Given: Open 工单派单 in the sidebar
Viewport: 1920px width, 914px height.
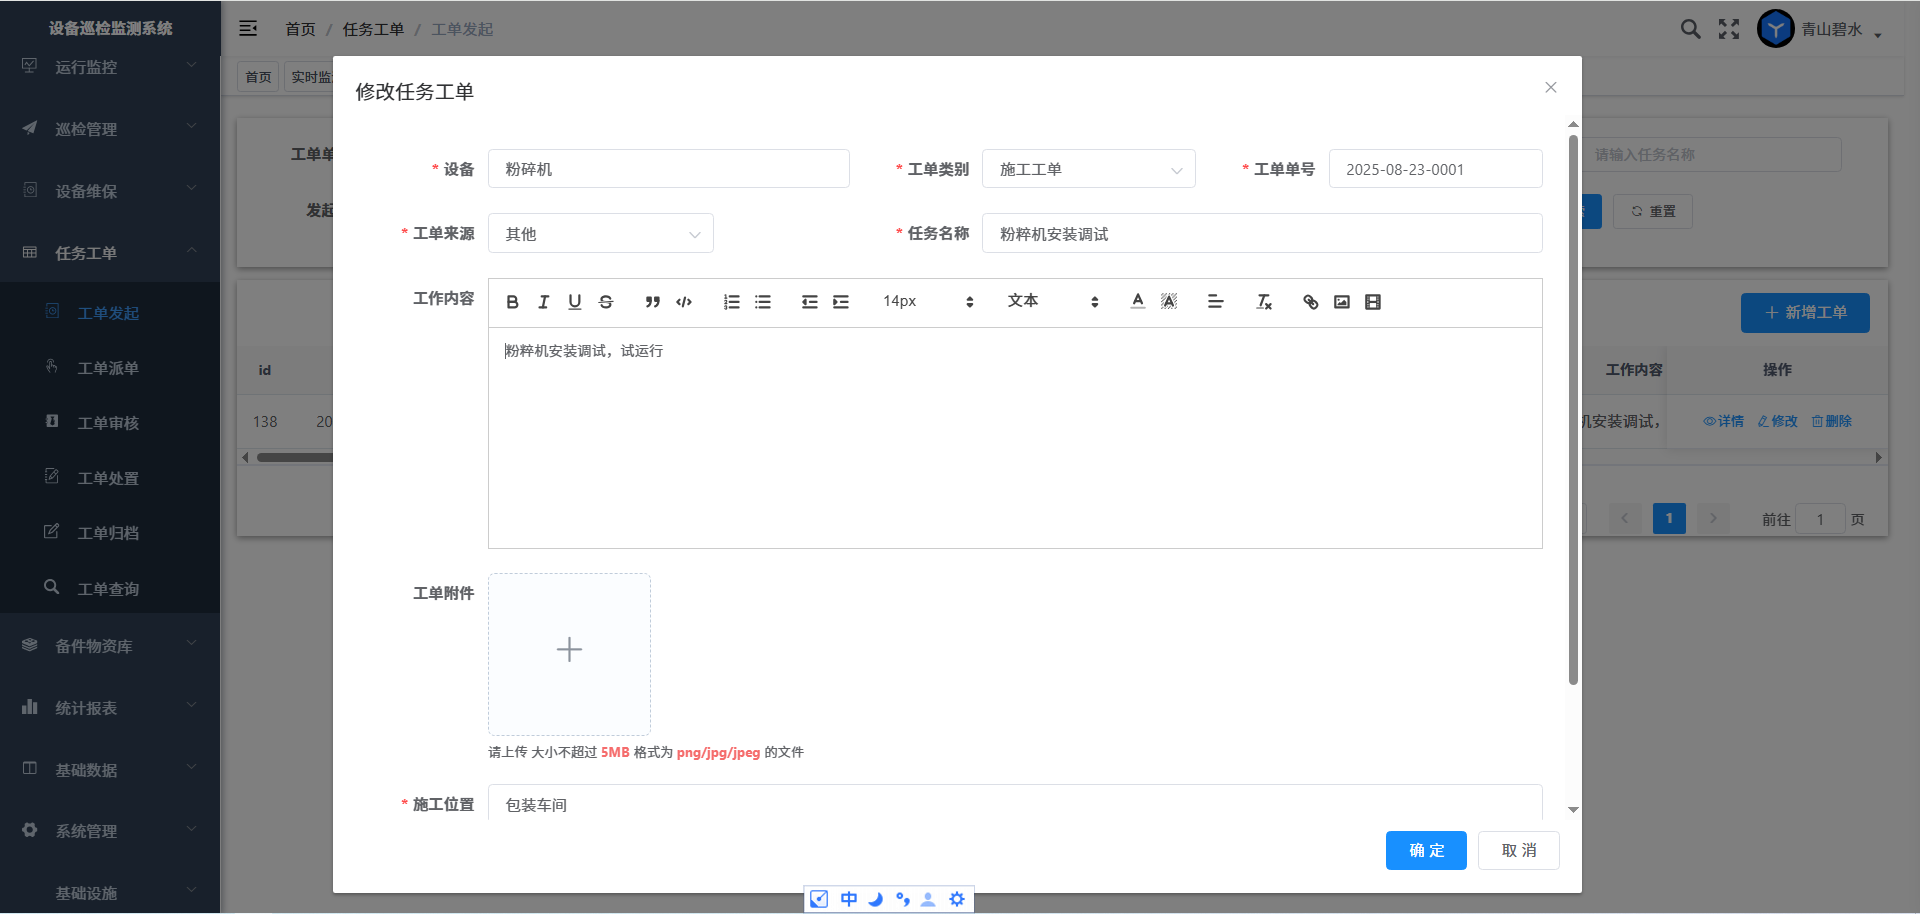Looking at the screenshot, I should pyautogui.click(x=108, y=368).
